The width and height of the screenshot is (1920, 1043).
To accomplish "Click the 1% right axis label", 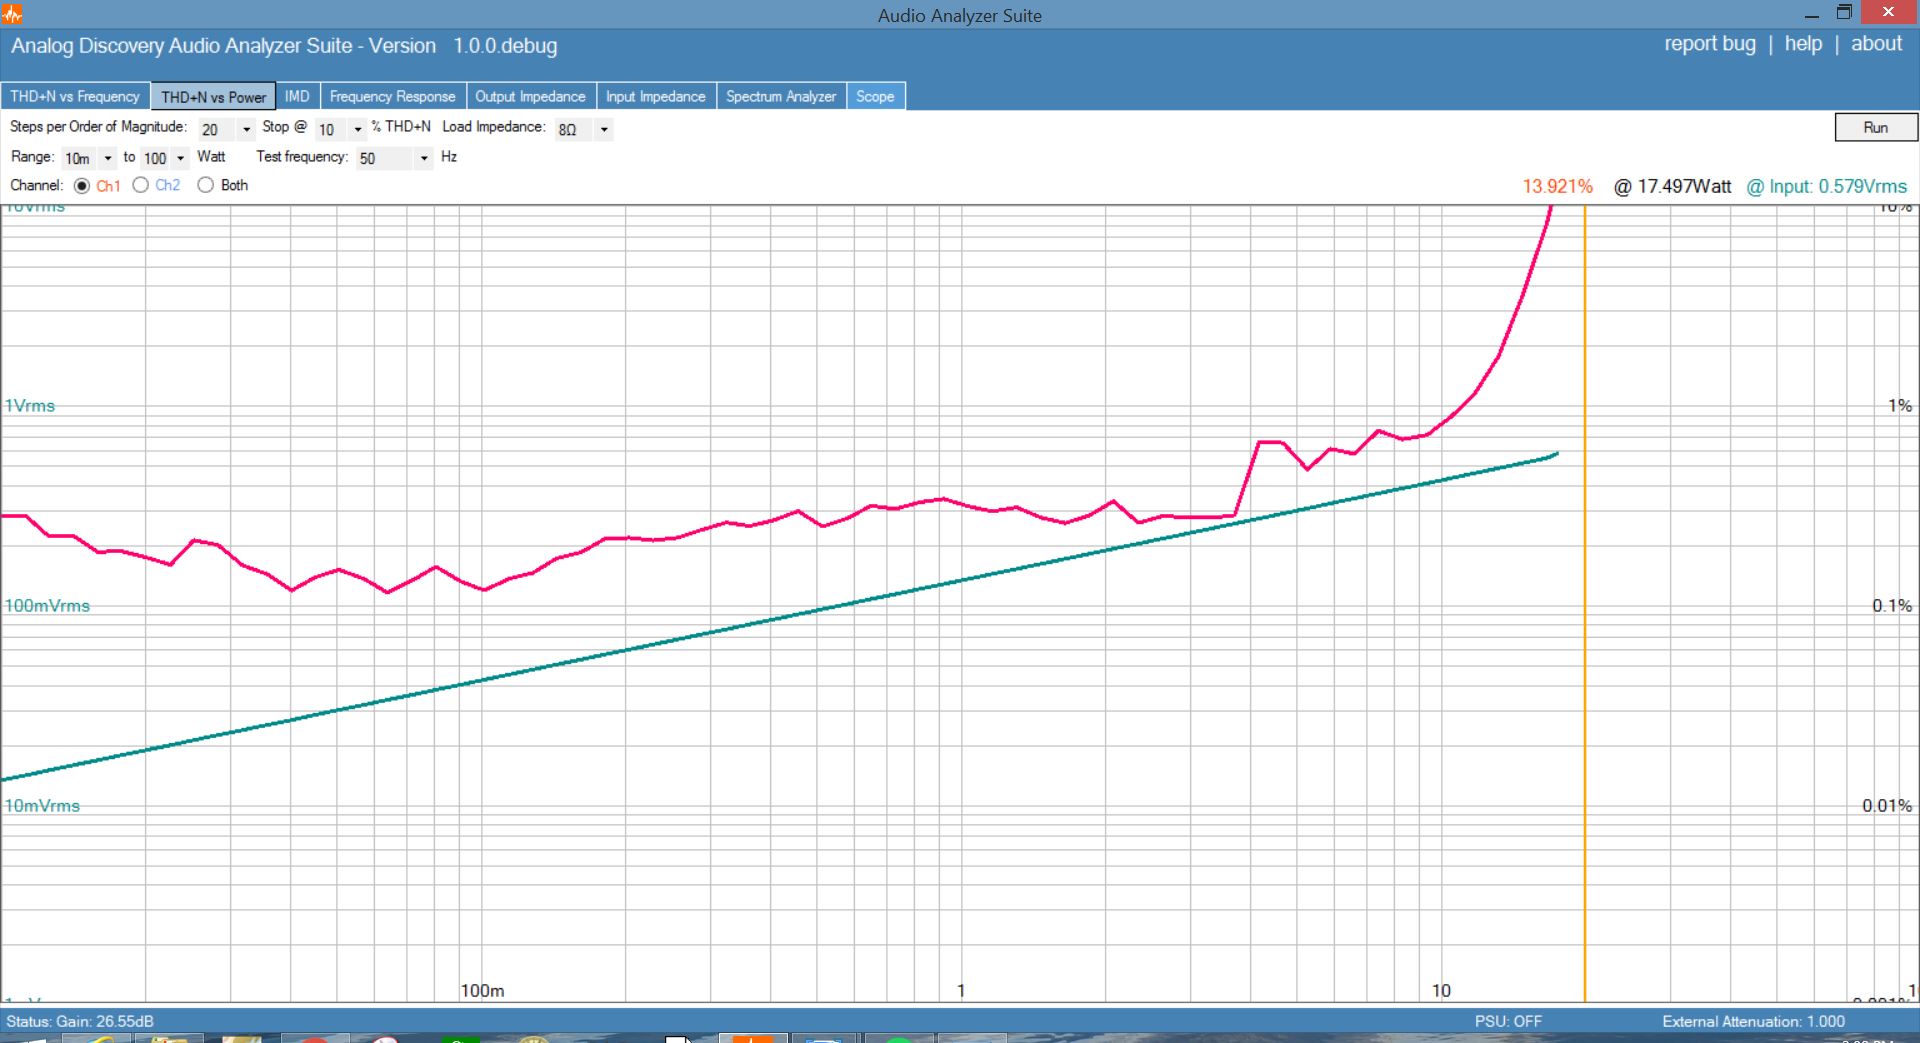I will tap(1899, 406).
